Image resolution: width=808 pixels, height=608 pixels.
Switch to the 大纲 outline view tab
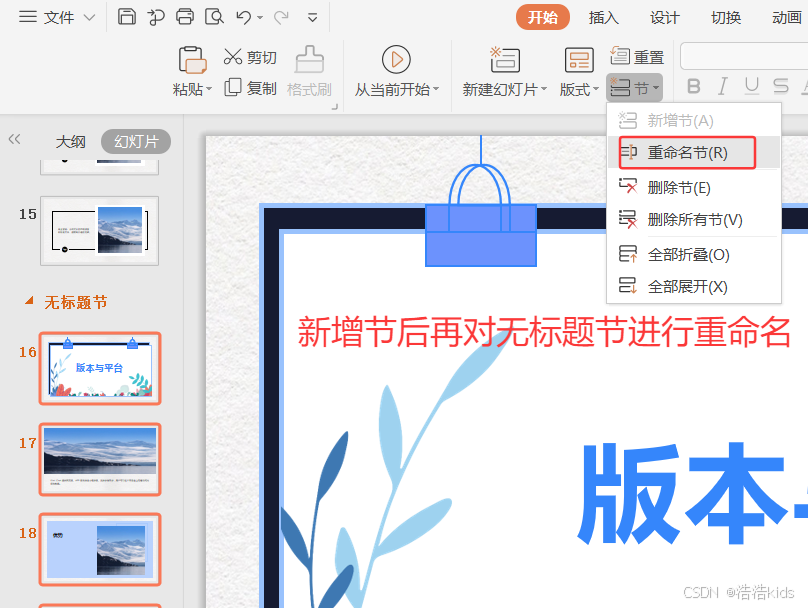[x=70, y=141]
